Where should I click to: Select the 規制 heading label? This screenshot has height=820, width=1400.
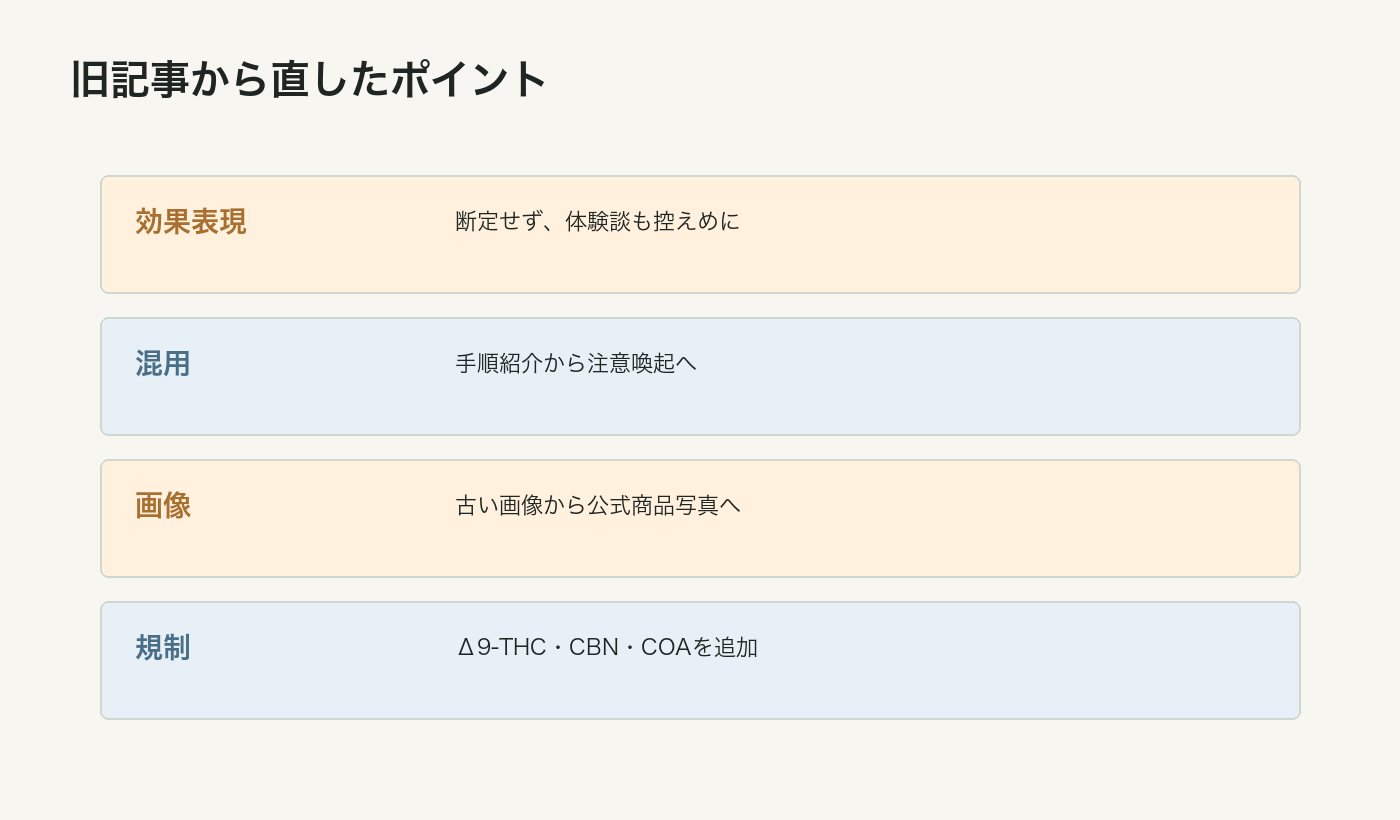click(x=163, y=648)
